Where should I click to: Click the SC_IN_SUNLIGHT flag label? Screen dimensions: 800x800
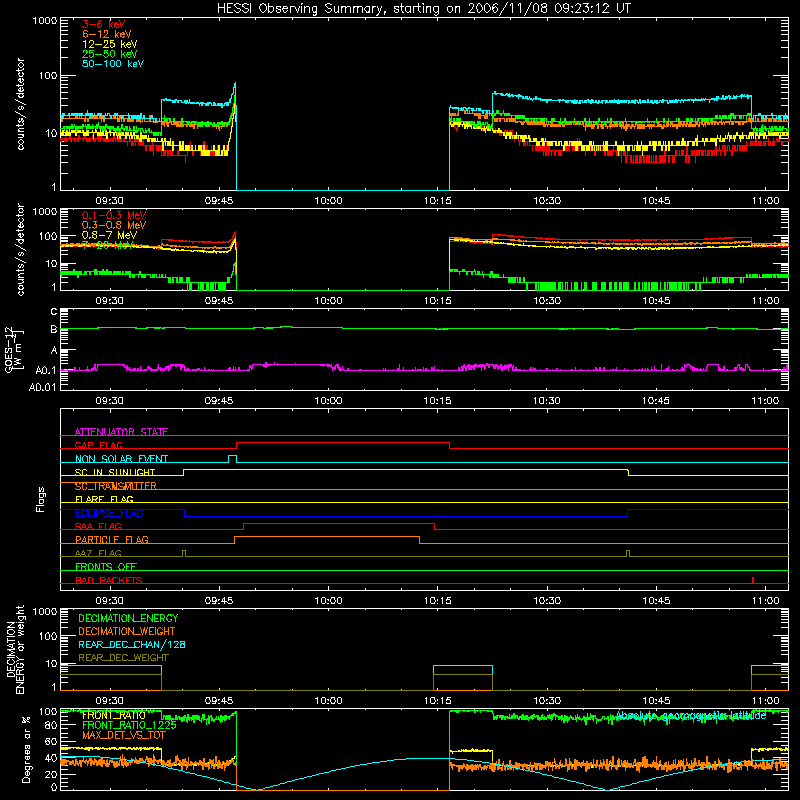pos(115,472)
